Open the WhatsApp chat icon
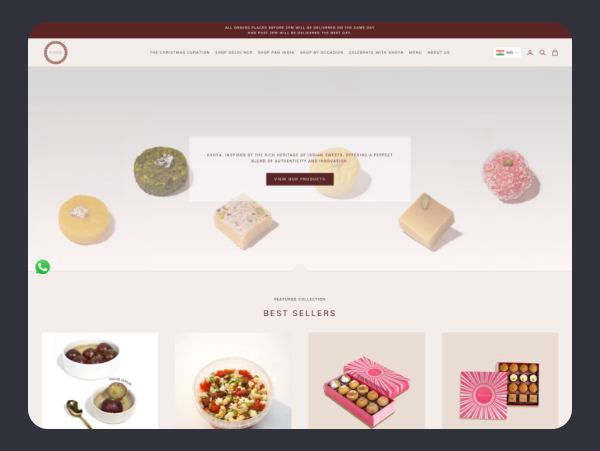600x451 pixels. click(x=42, y=267)
